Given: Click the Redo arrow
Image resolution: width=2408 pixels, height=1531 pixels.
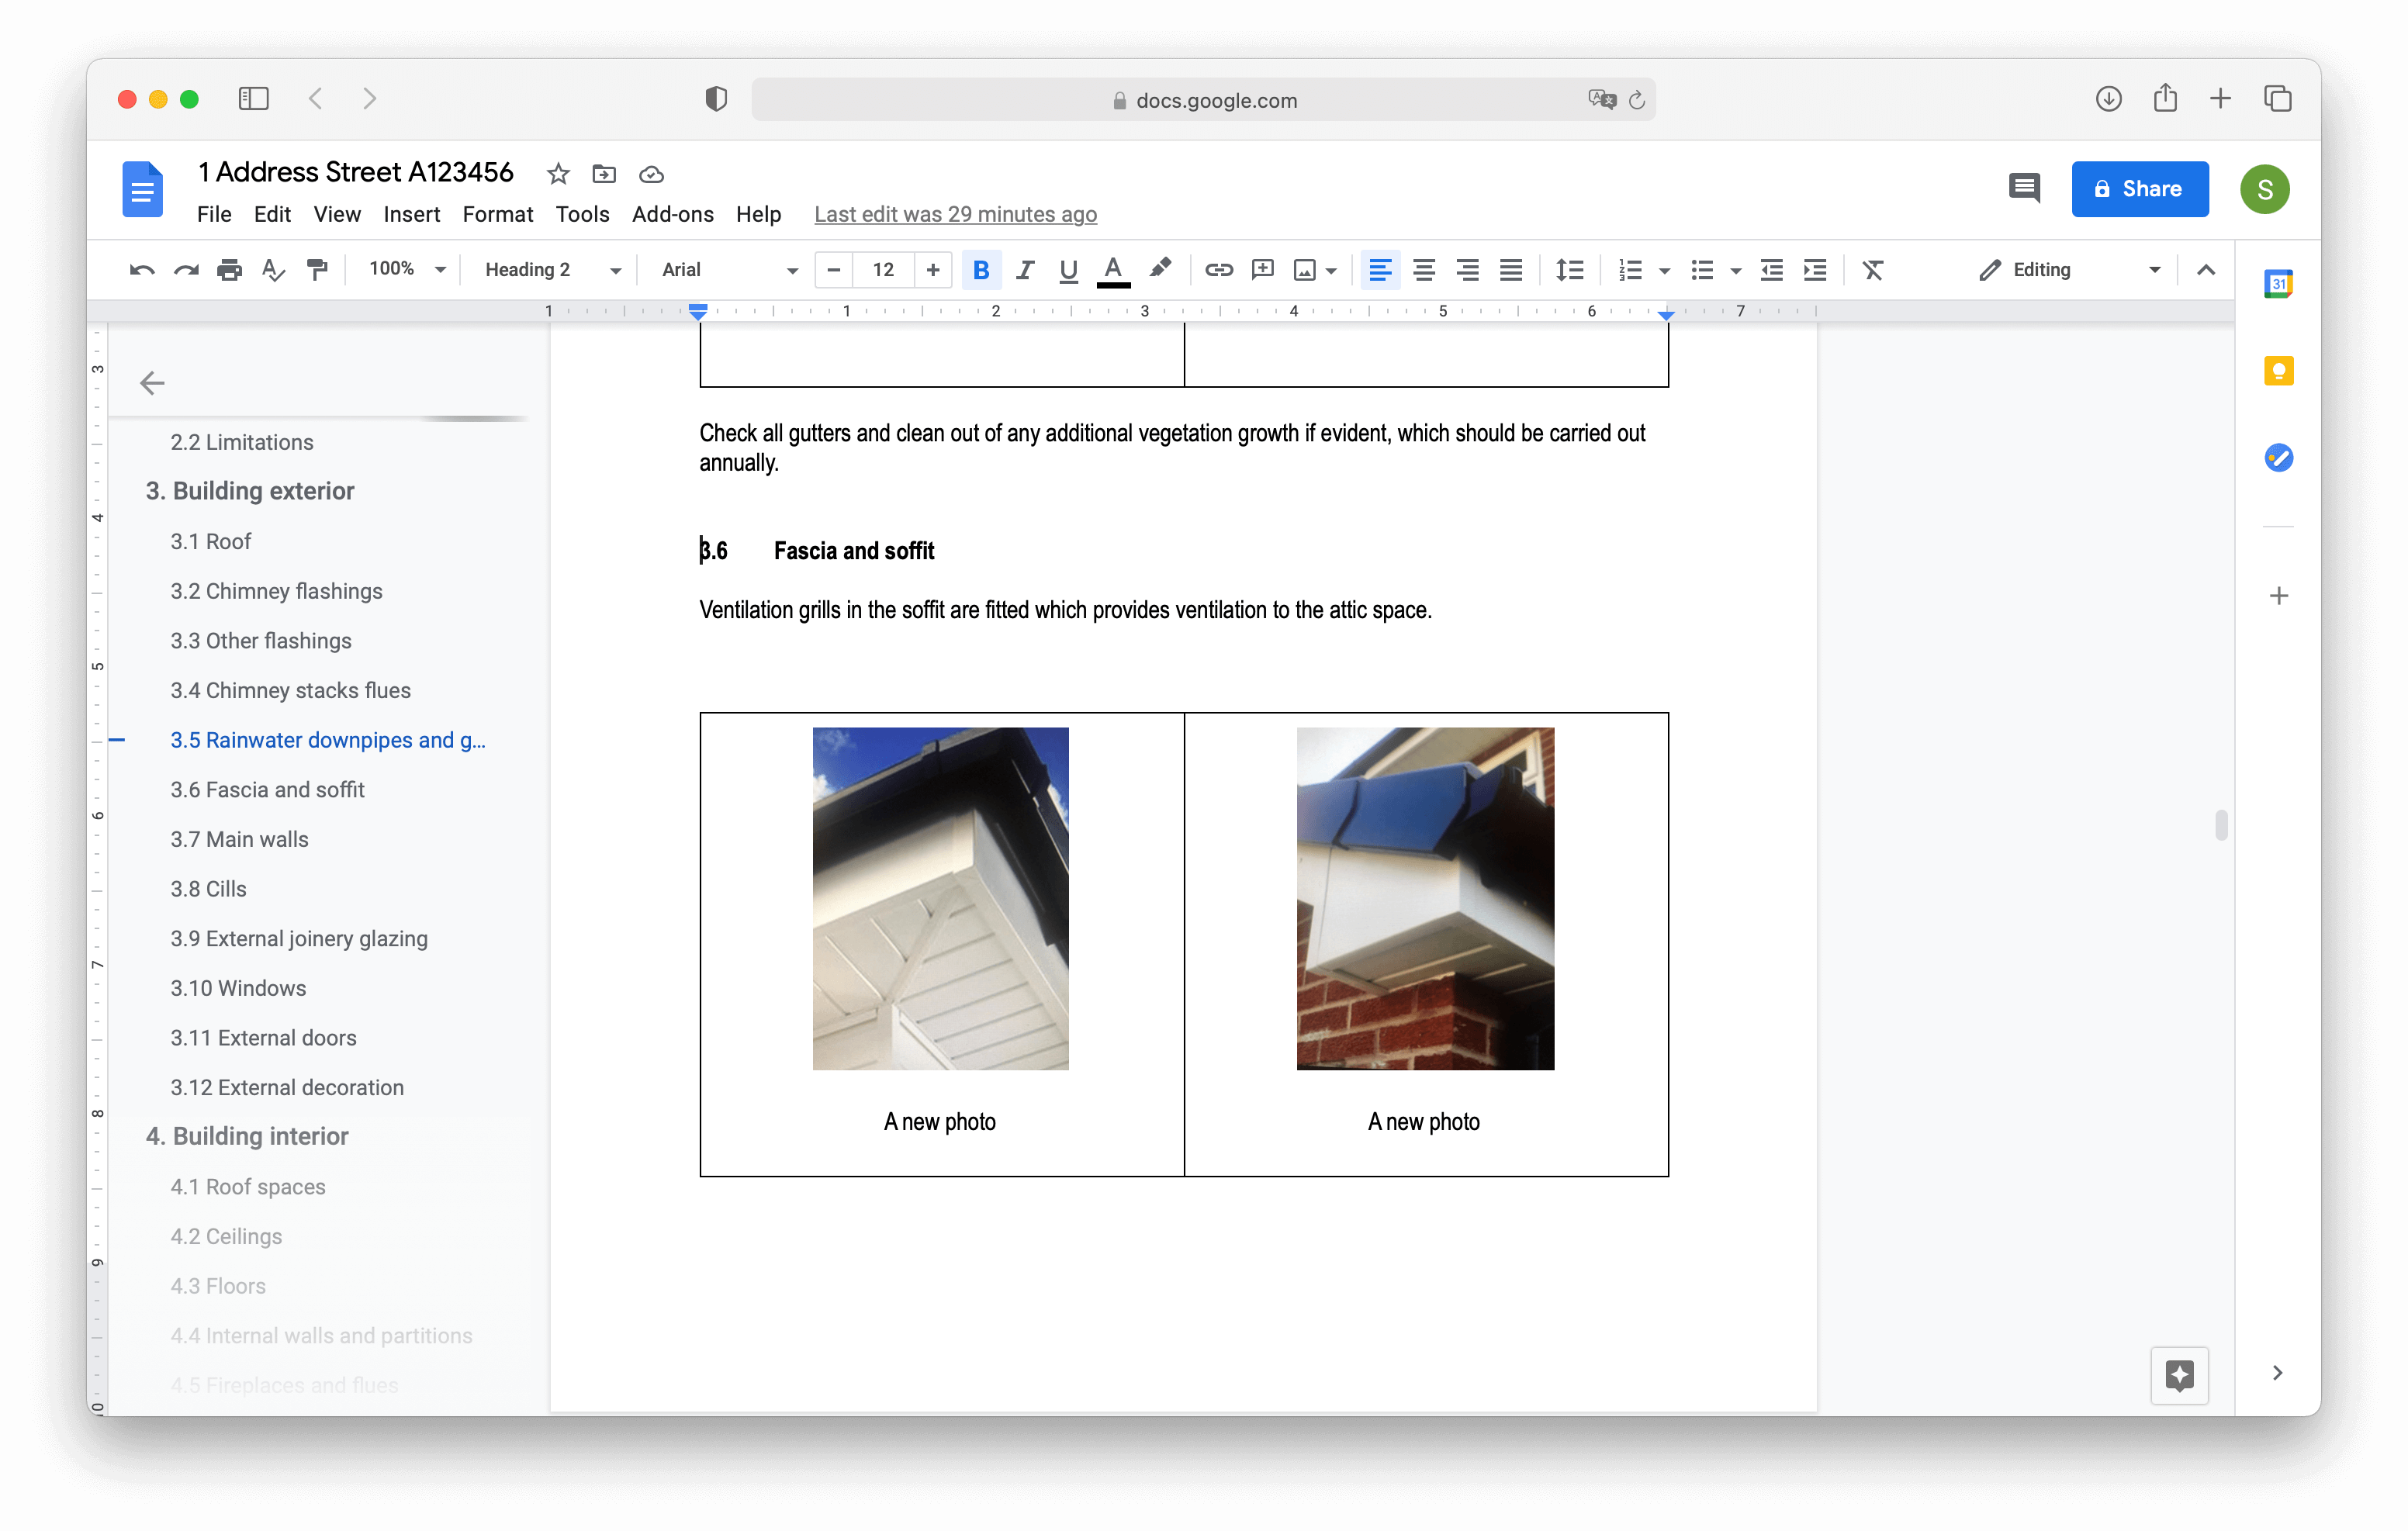Looking at the screenshot, I should click(186, 270).
